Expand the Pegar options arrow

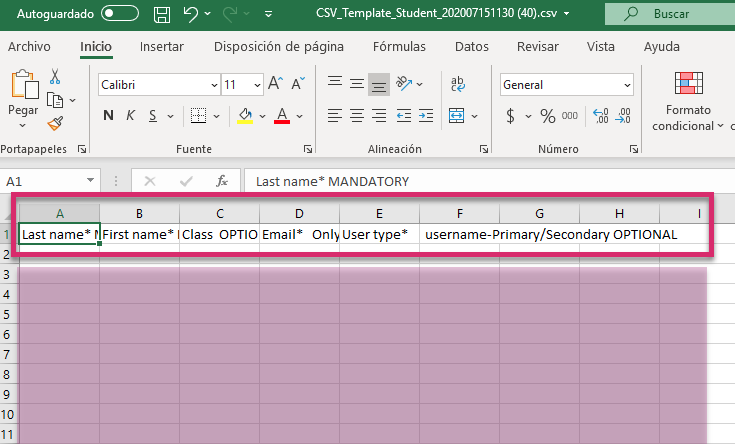[x=22, y=125]
